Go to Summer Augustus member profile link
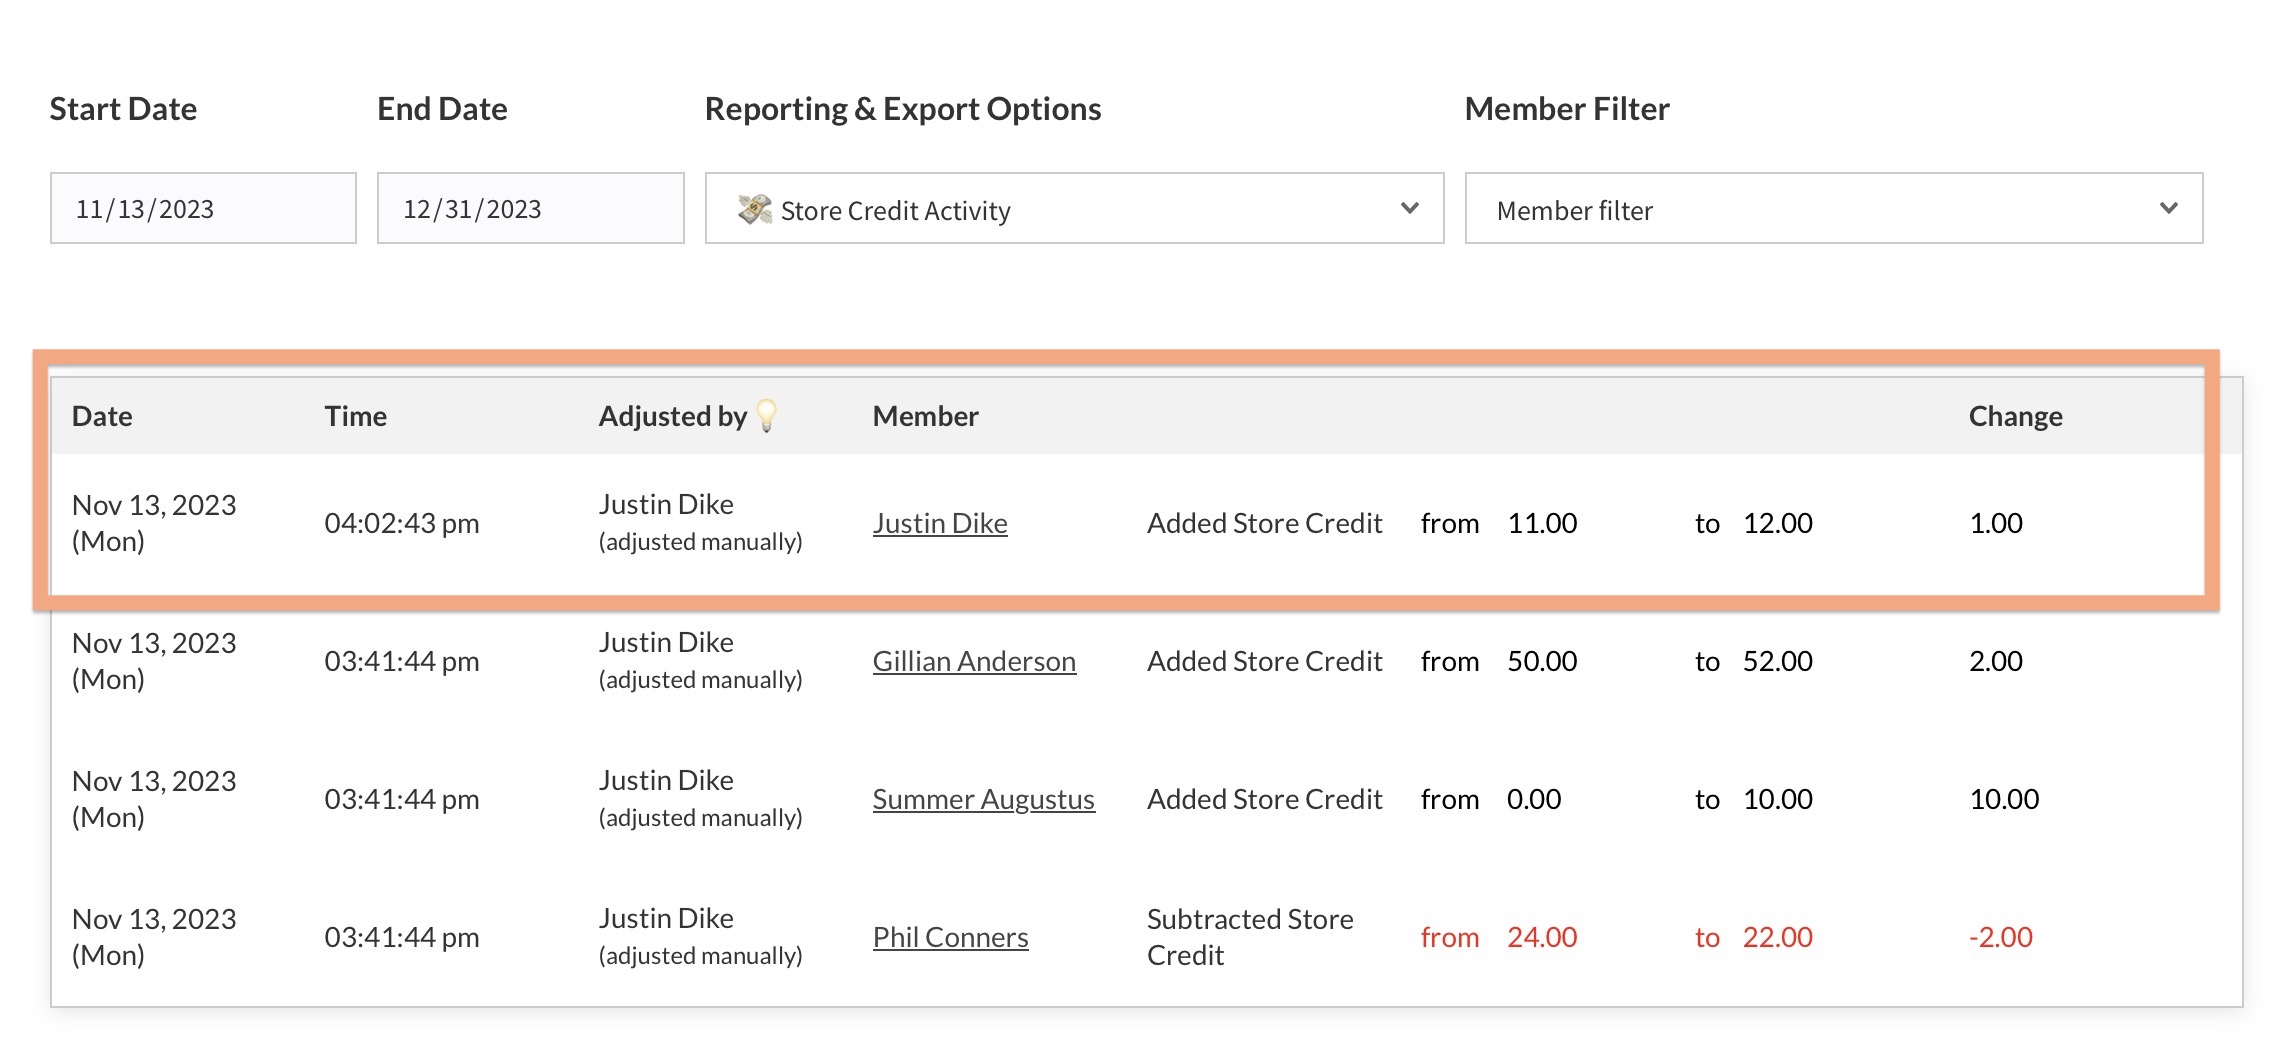The image size is (2282, 1058). [x=983, y=799]
